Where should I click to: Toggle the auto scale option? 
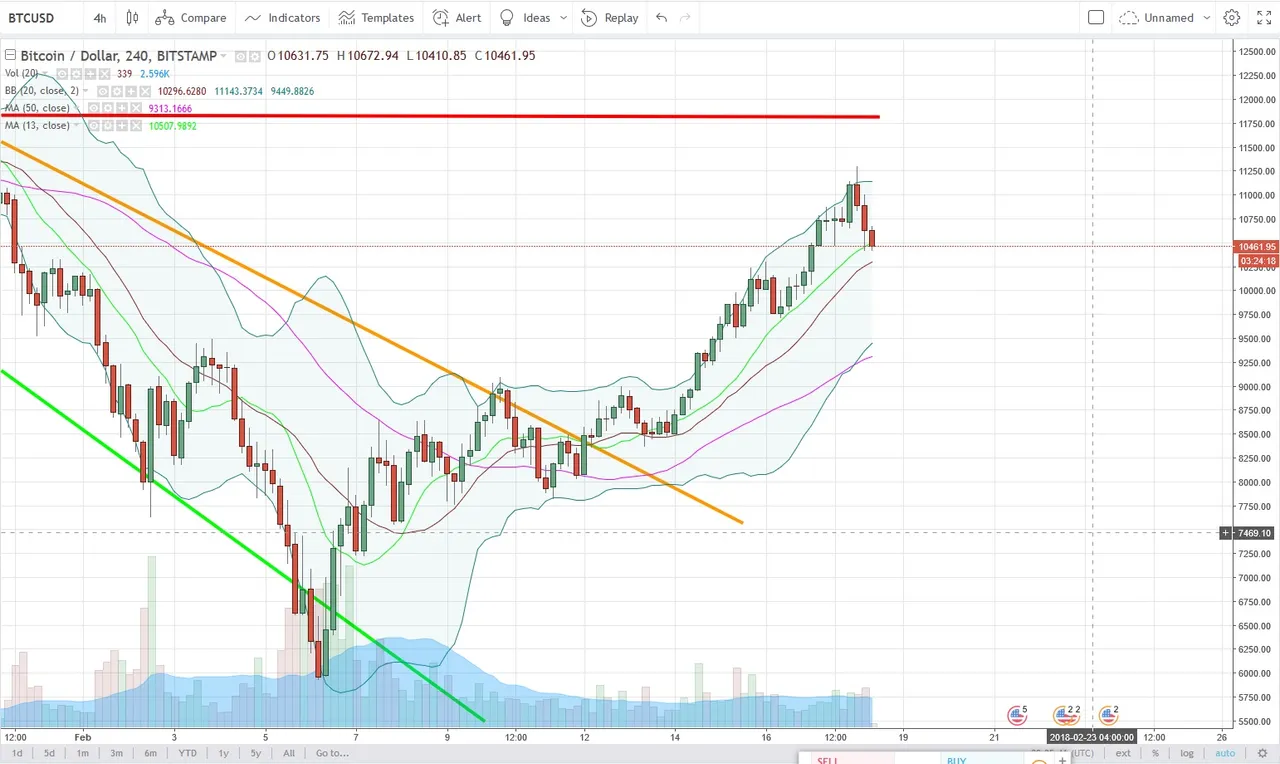tap(1225, 753)
